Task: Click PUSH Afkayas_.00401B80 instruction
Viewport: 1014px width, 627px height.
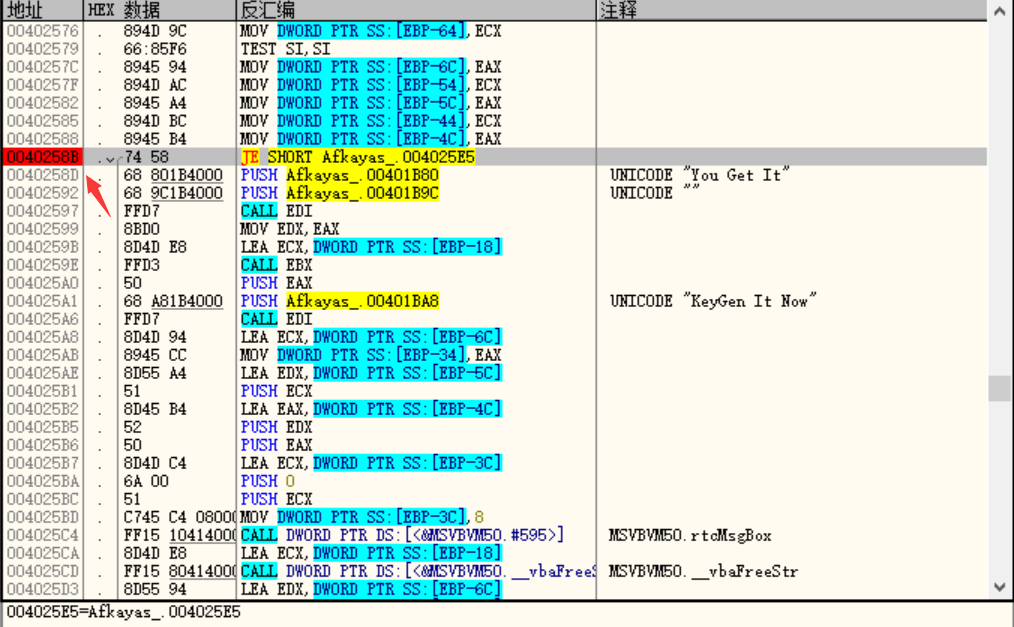Action: click(340, 175)
